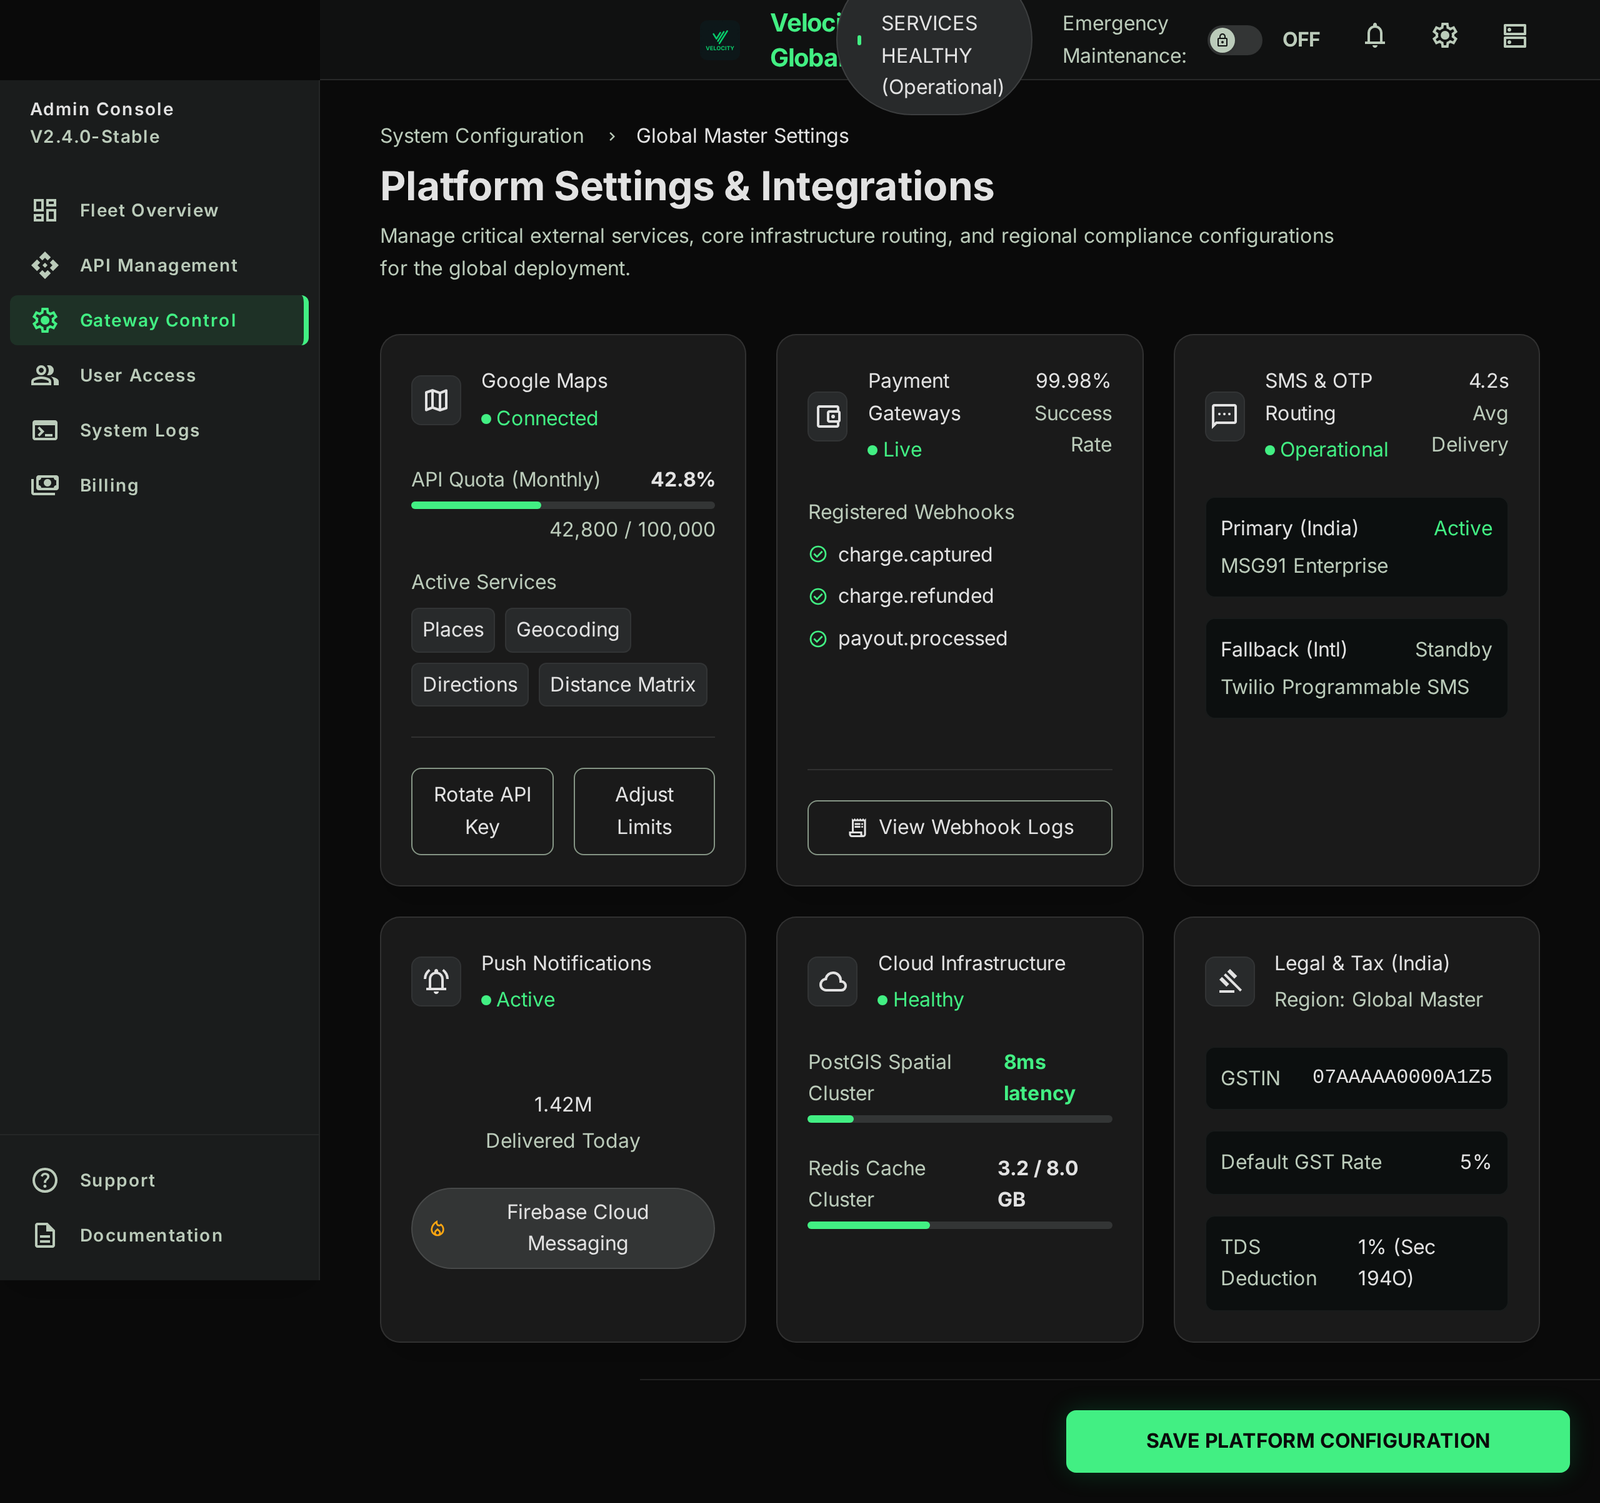1600x1503 pixels.
Task: Open settings gear in top bar
Action: click(x=1445, y=37)
